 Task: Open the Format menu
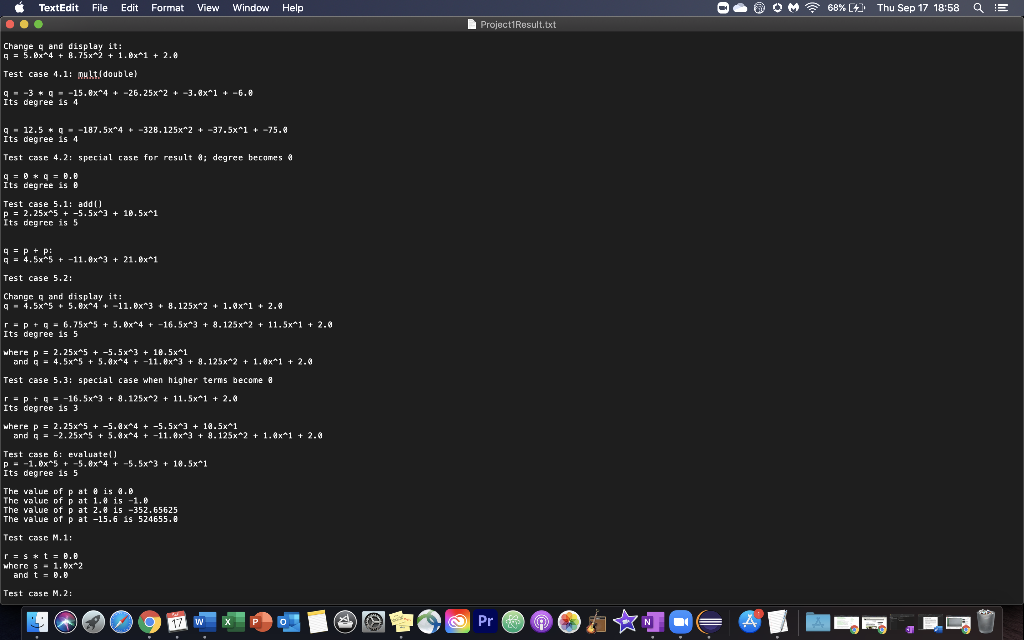167,8
